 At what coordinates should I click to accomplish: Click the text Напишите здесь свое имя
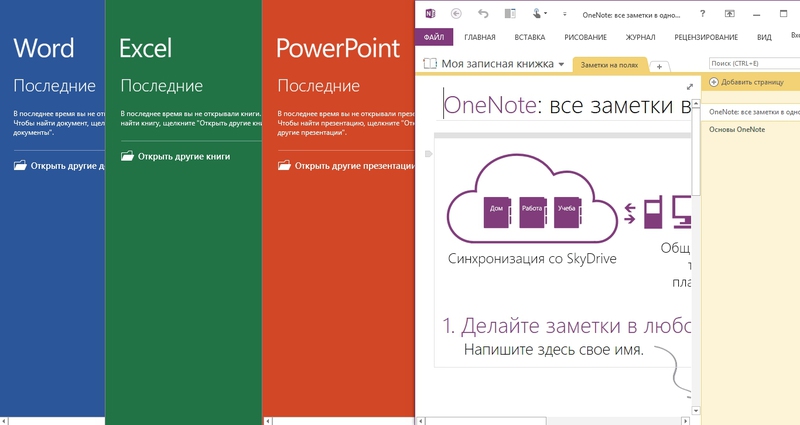[x=554, y=350]
